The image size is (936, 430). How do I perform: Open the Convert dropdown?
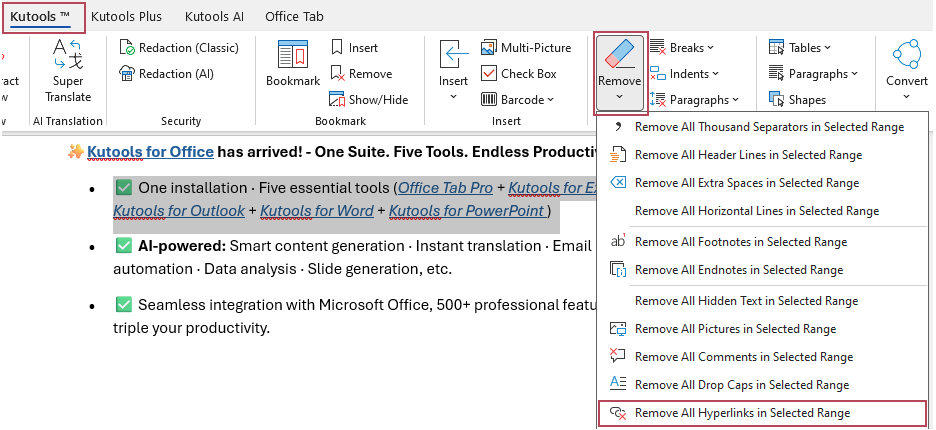907,70
